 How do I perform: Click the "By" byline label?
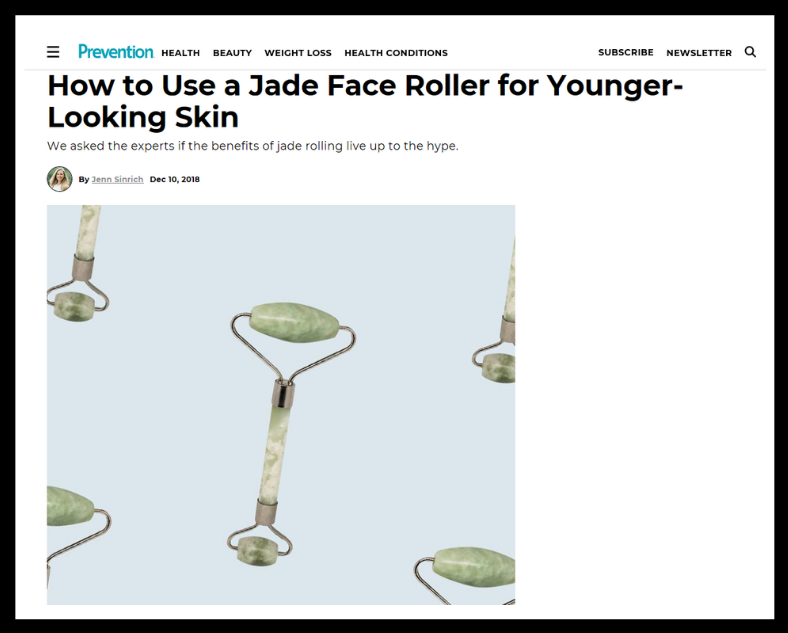pos(83,179)
